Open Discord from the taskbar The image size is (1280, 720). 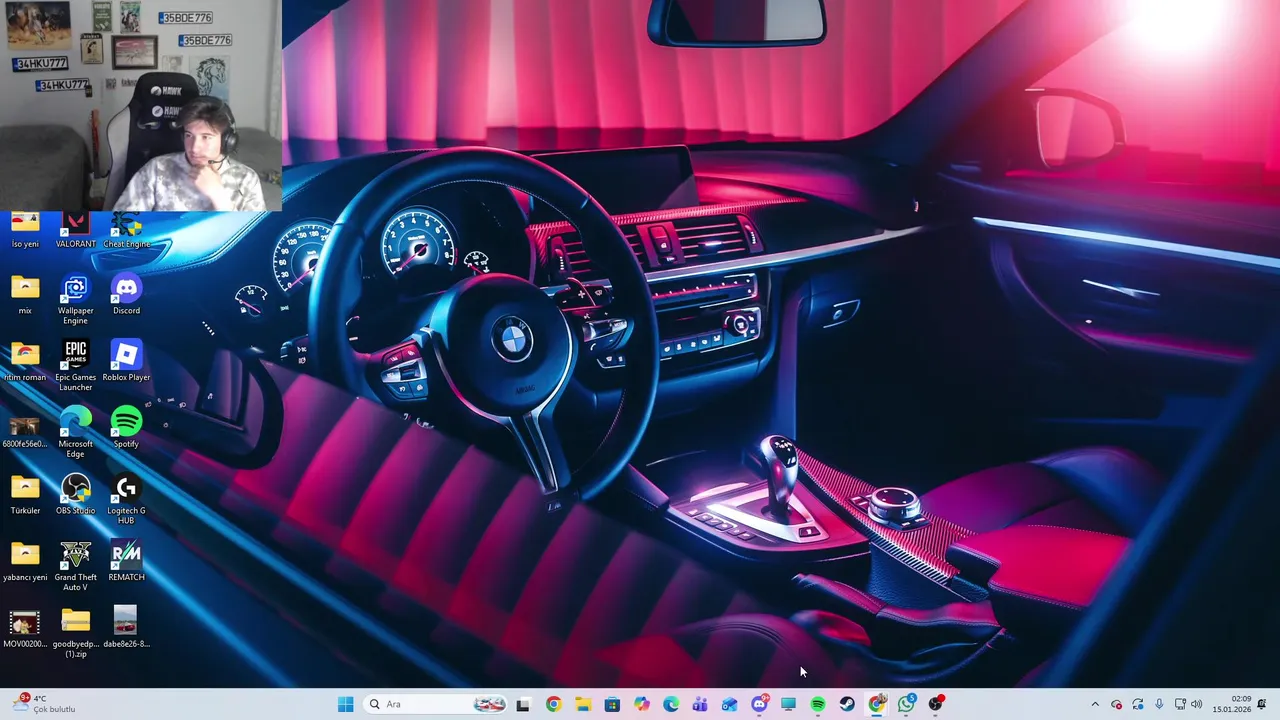pos(759,704)
